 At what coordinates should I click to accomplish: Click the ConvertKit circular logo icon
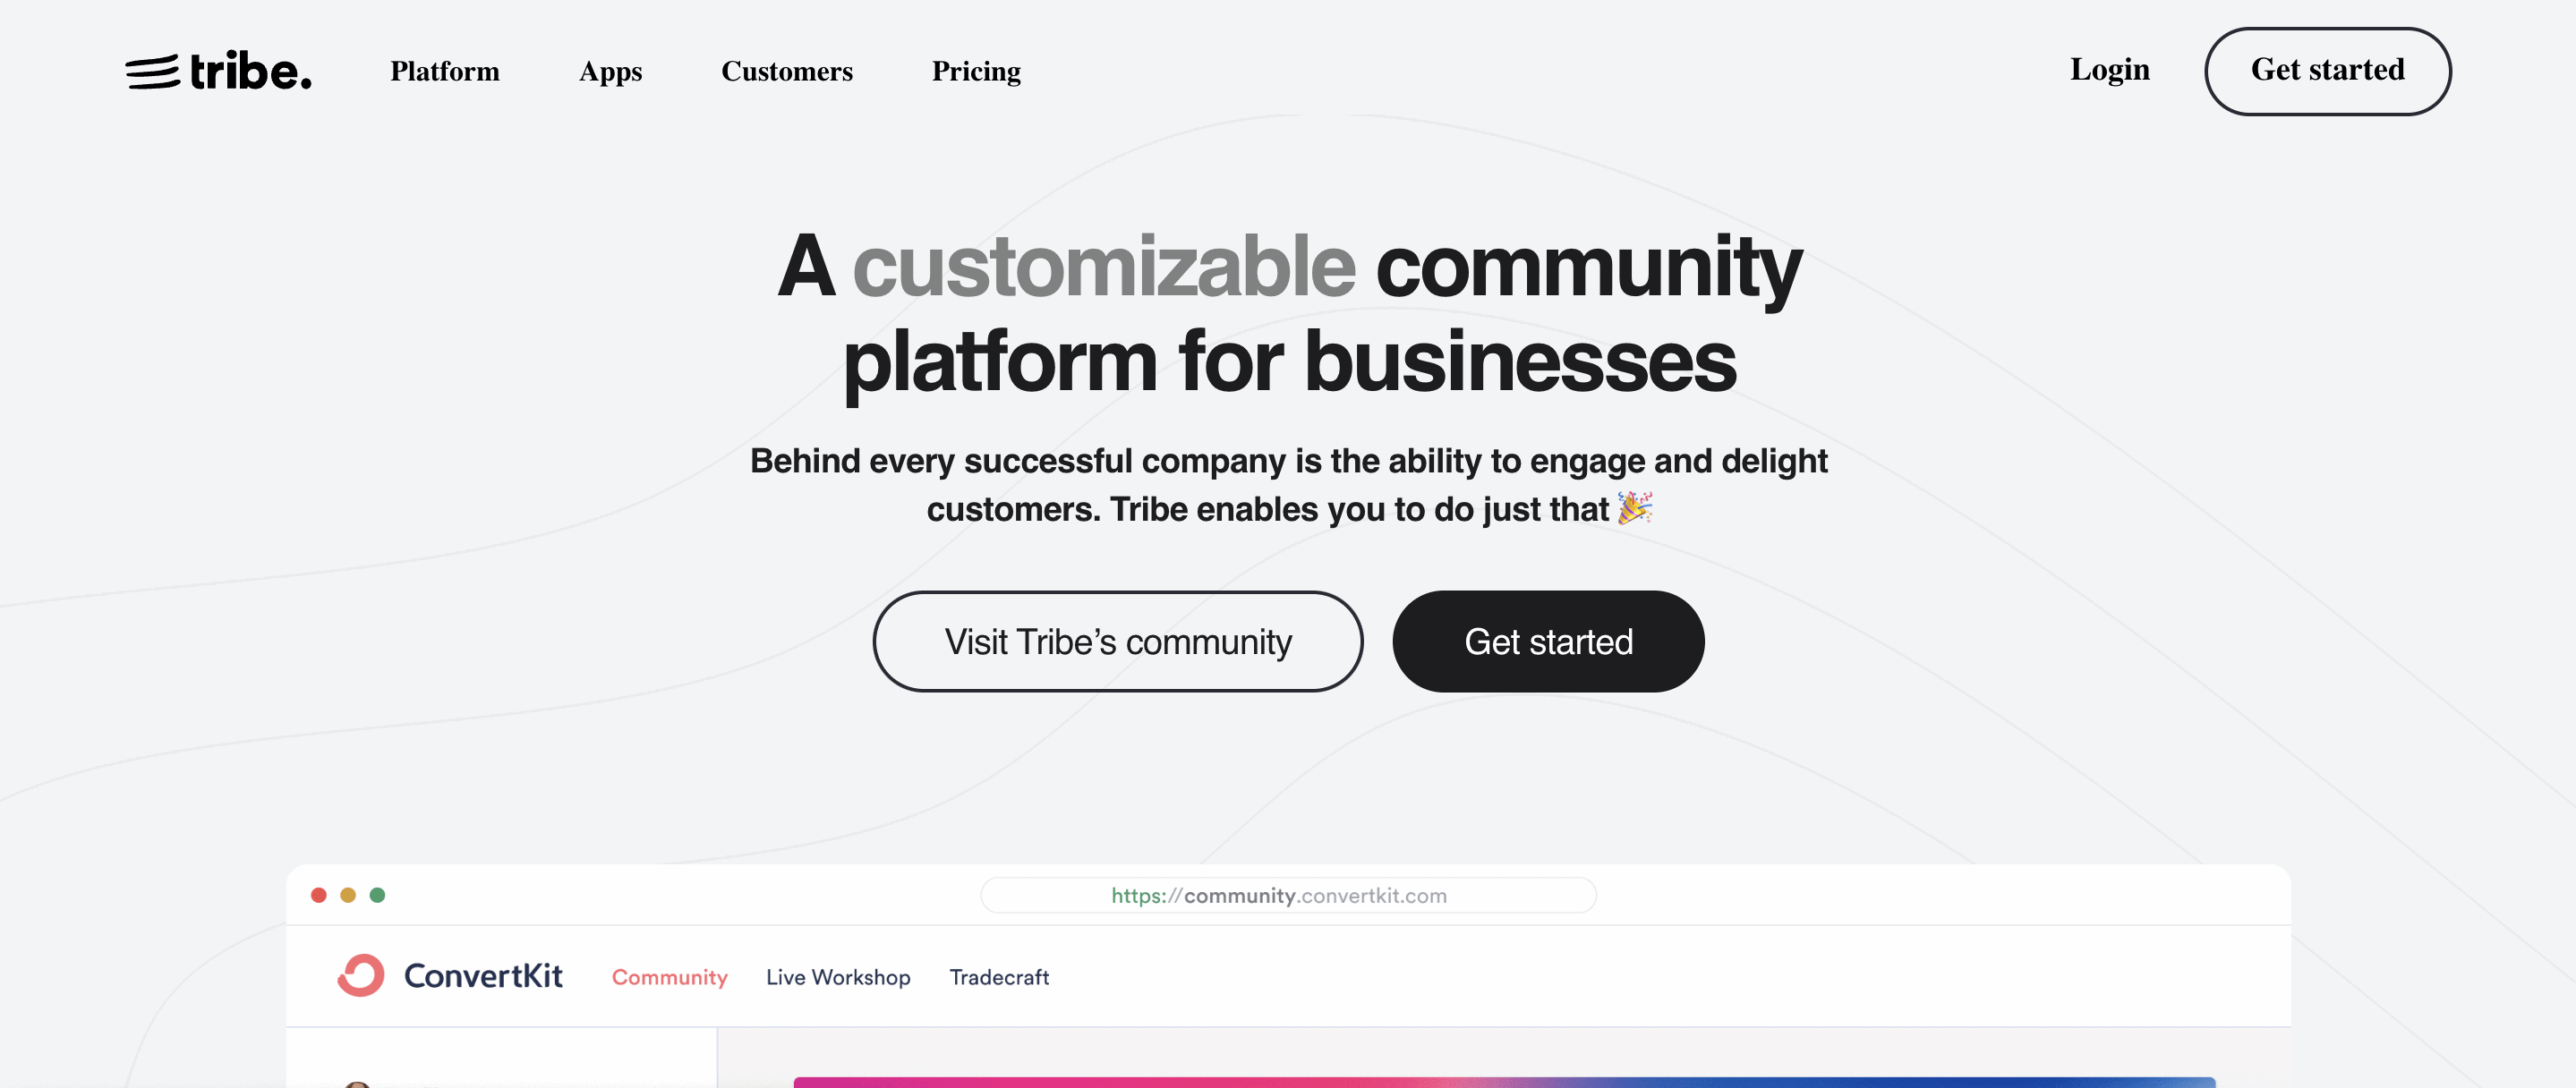(361, 975)
